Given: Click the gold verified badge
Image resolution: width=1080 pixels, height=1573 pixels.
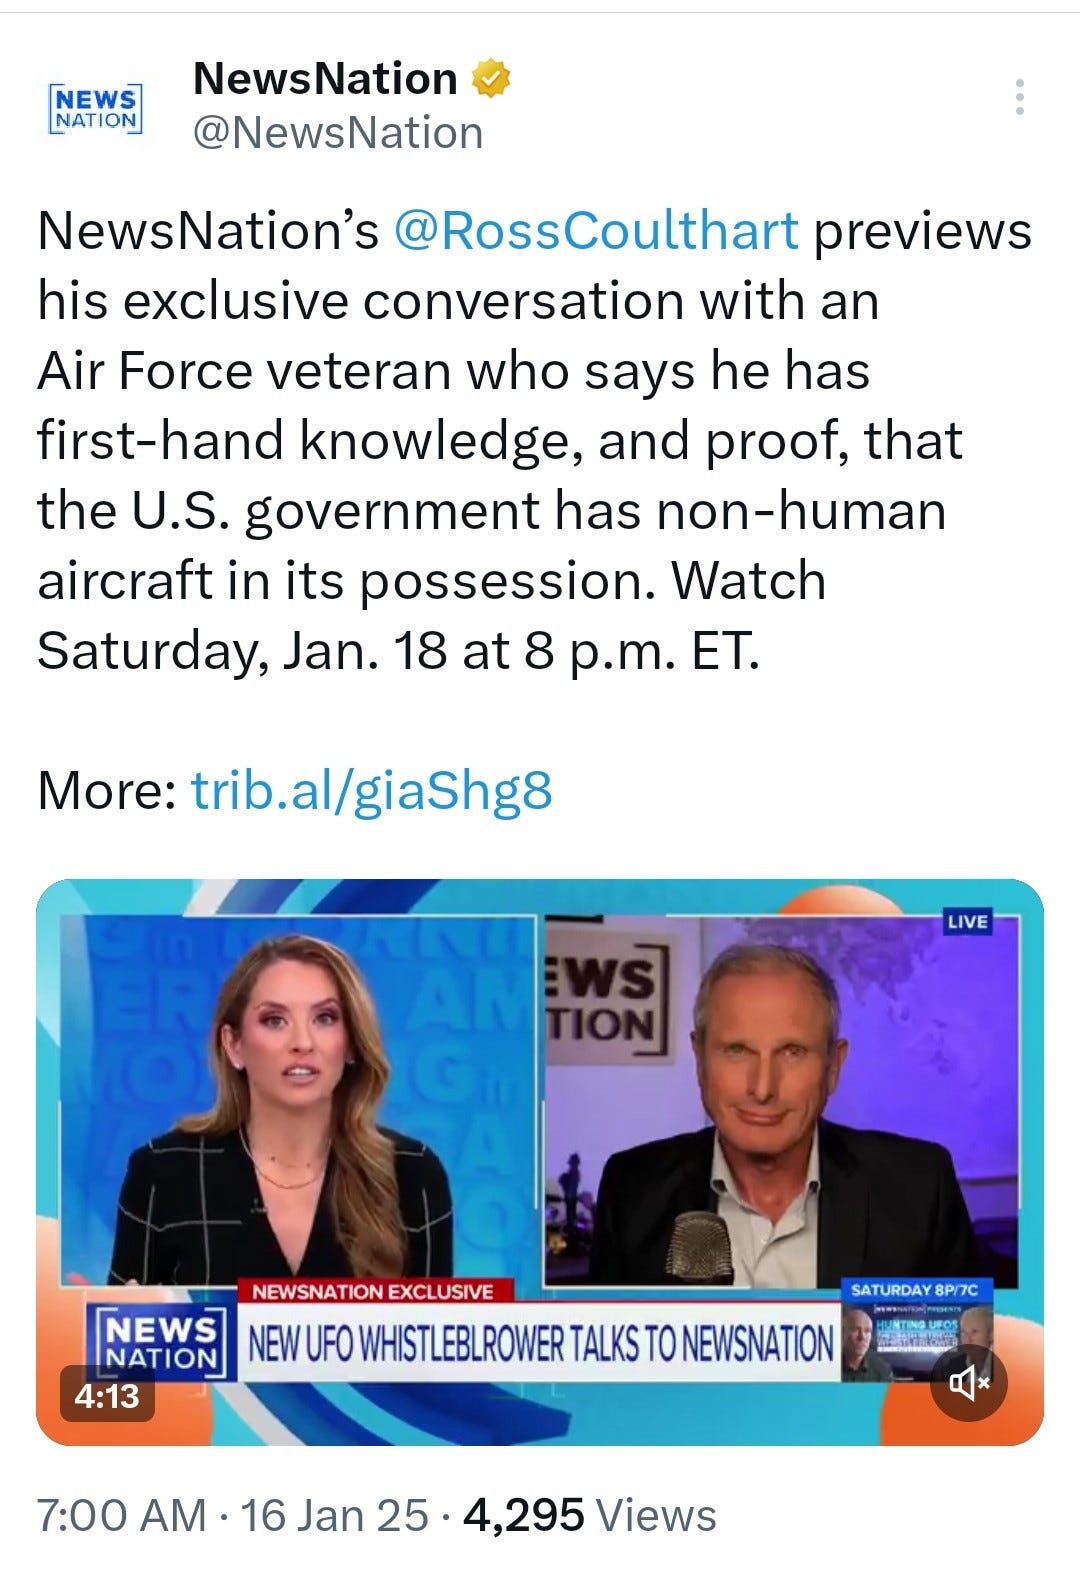Looking at the screenshot, I should pos(491,79).
